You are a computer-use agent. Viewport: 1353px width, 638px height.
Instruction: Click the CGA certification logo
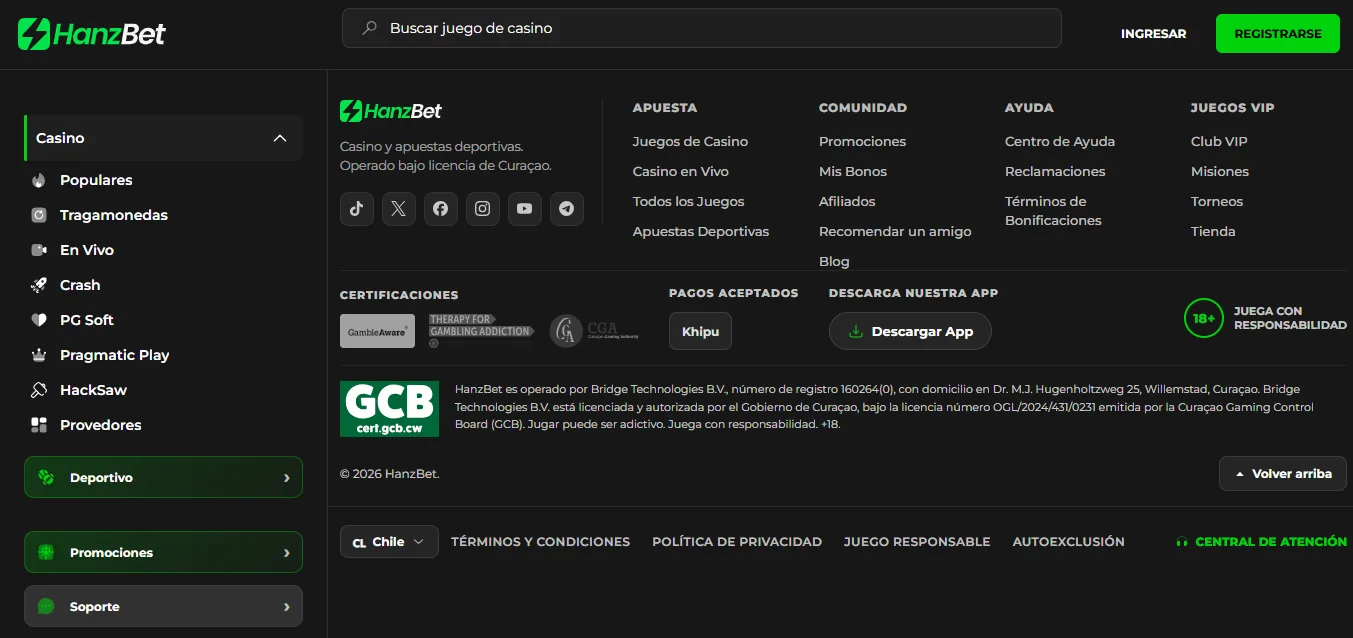(x=594, y=331)
